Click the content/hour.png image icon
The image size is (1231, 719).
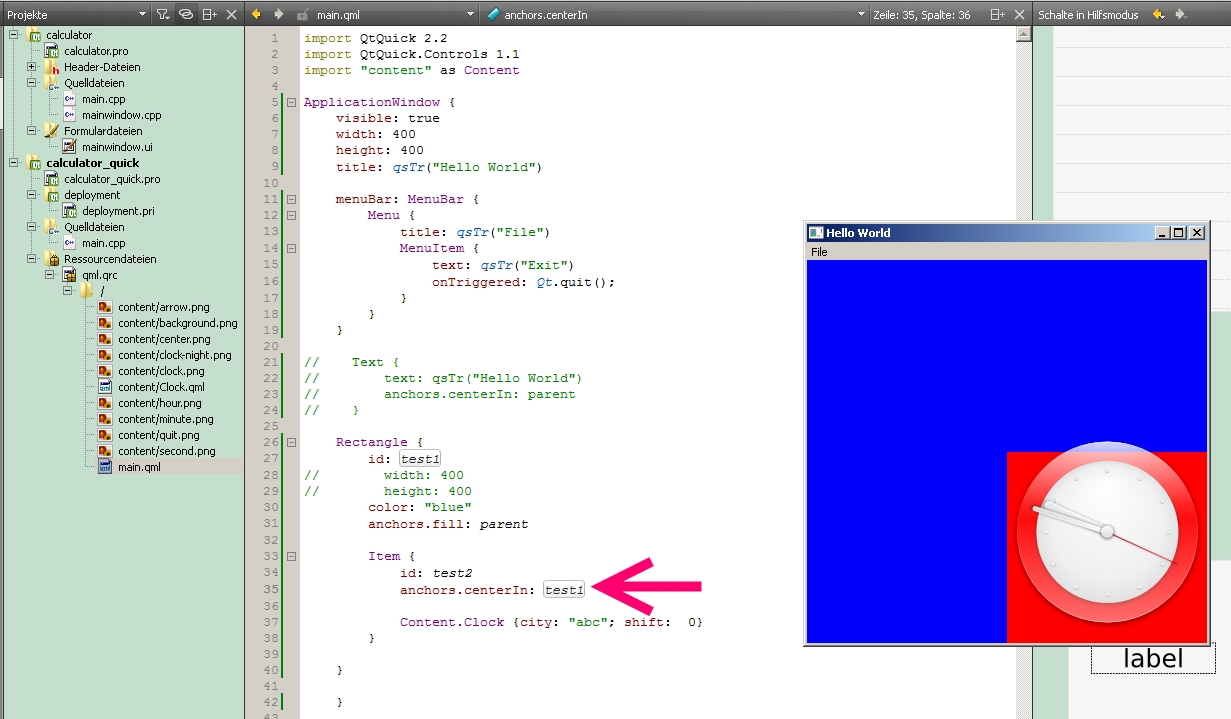click(105, 403)
